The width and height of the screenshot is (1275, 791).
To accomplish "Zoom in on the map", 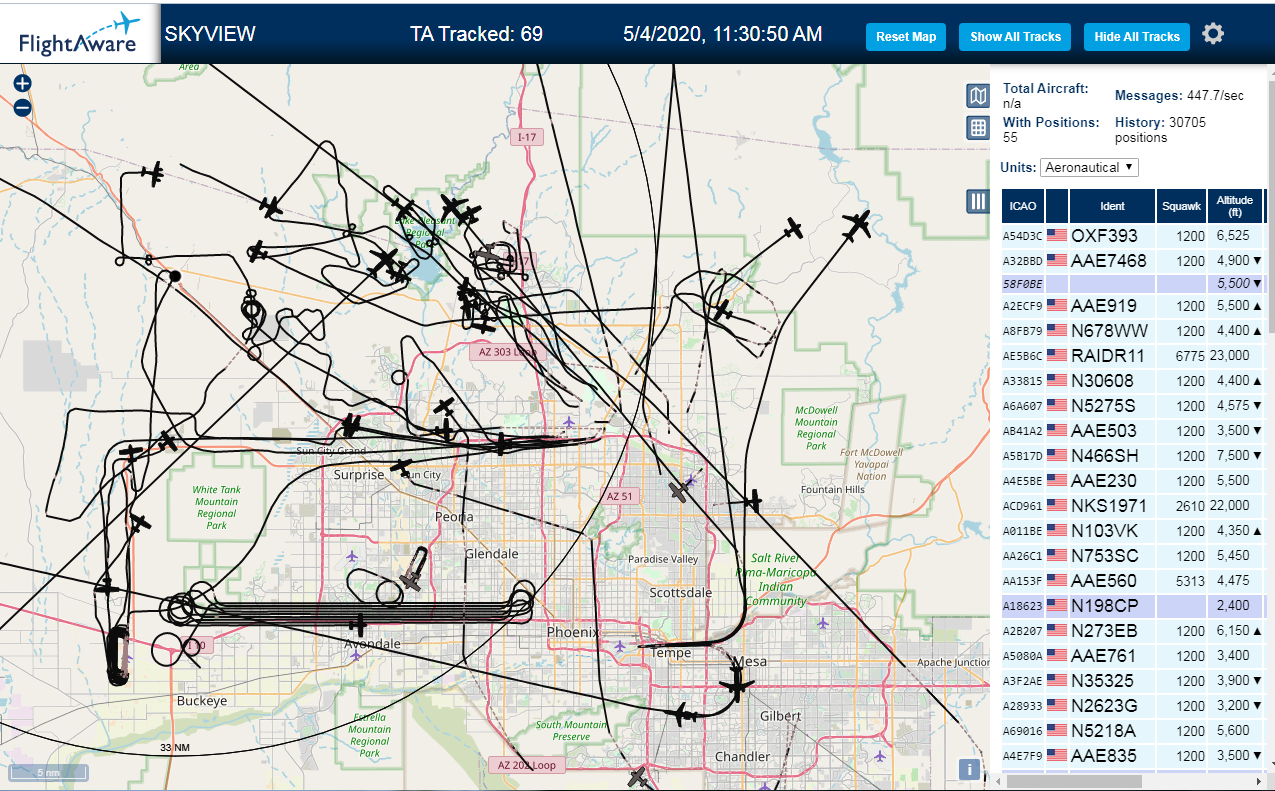I will [x=22, y=84].
